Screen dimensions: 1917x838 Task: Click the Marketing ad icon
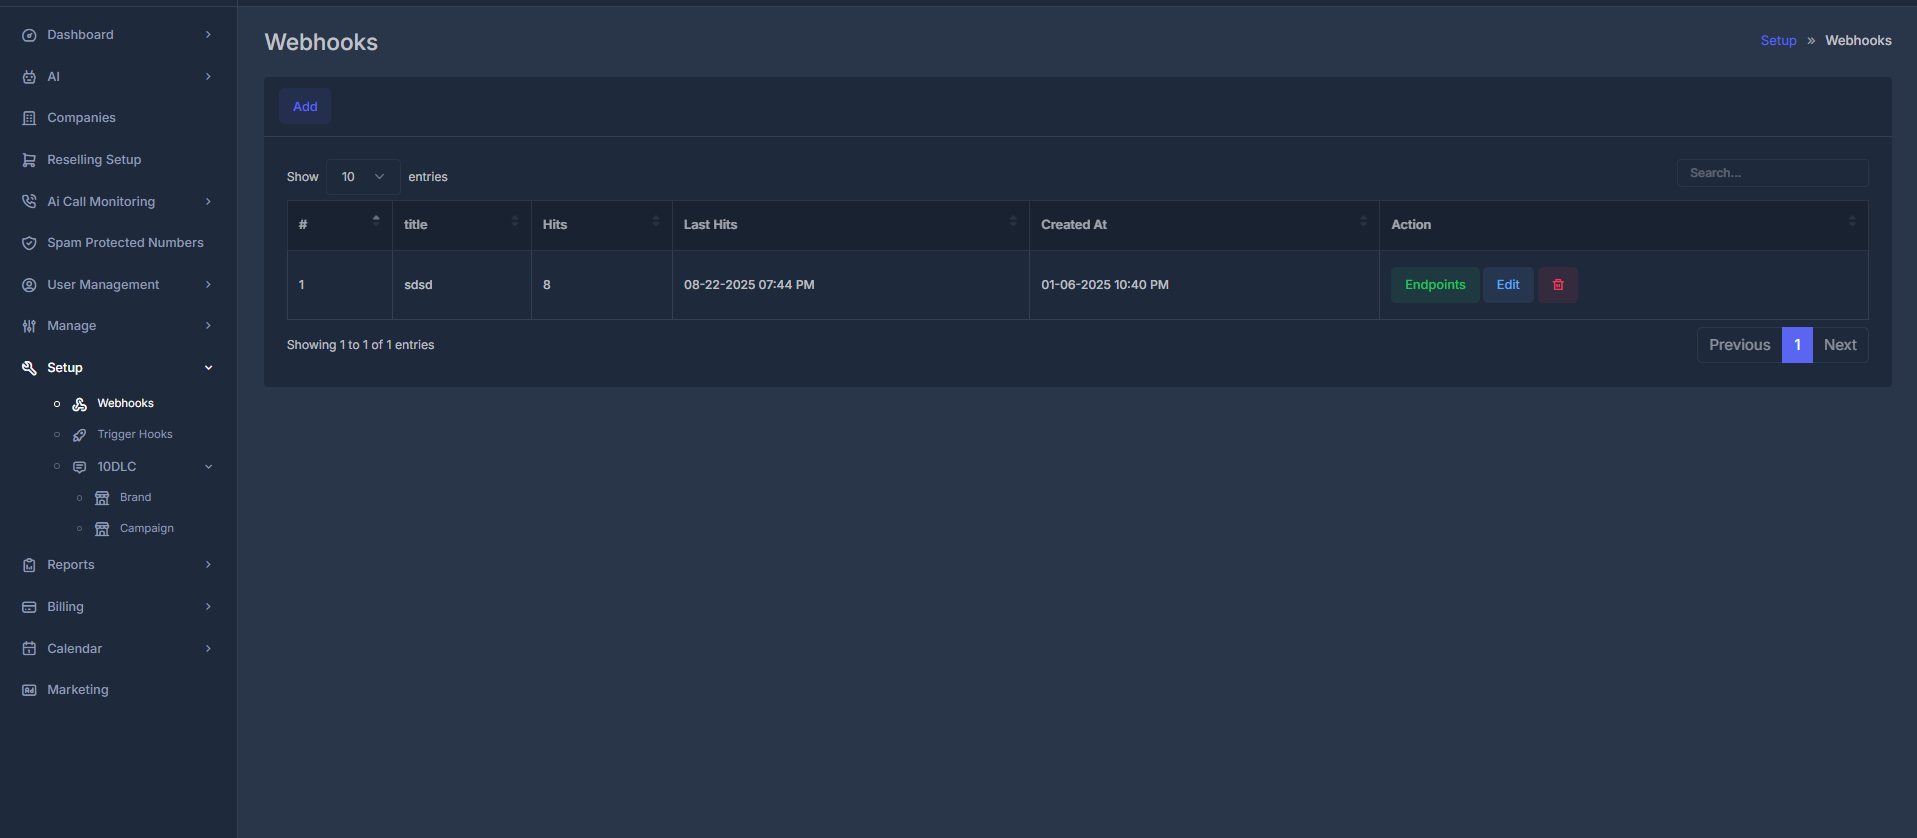(29, 690)
